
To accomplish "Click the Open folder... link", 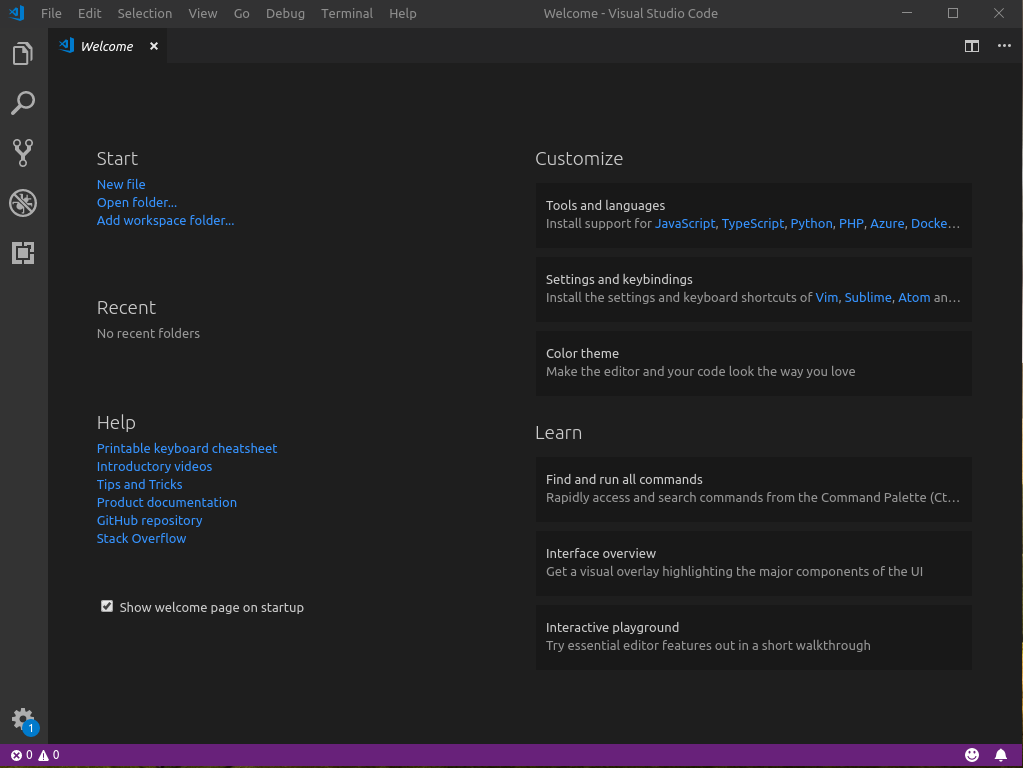I will (137, 202).
